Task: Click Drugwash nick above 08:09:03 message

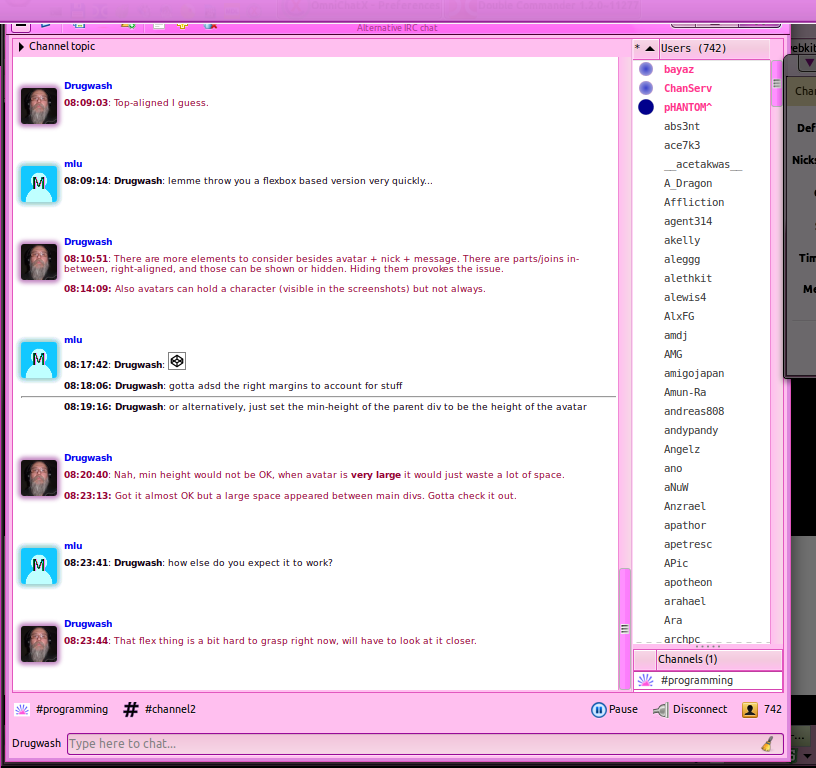Action: [x=88, y=86]
